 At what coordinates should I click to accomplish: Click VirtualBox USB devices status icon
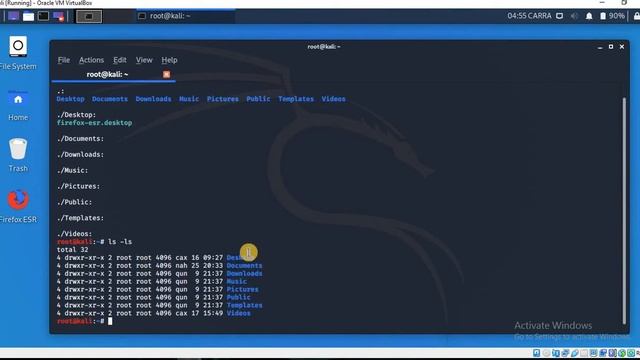(x=575, y=353)
